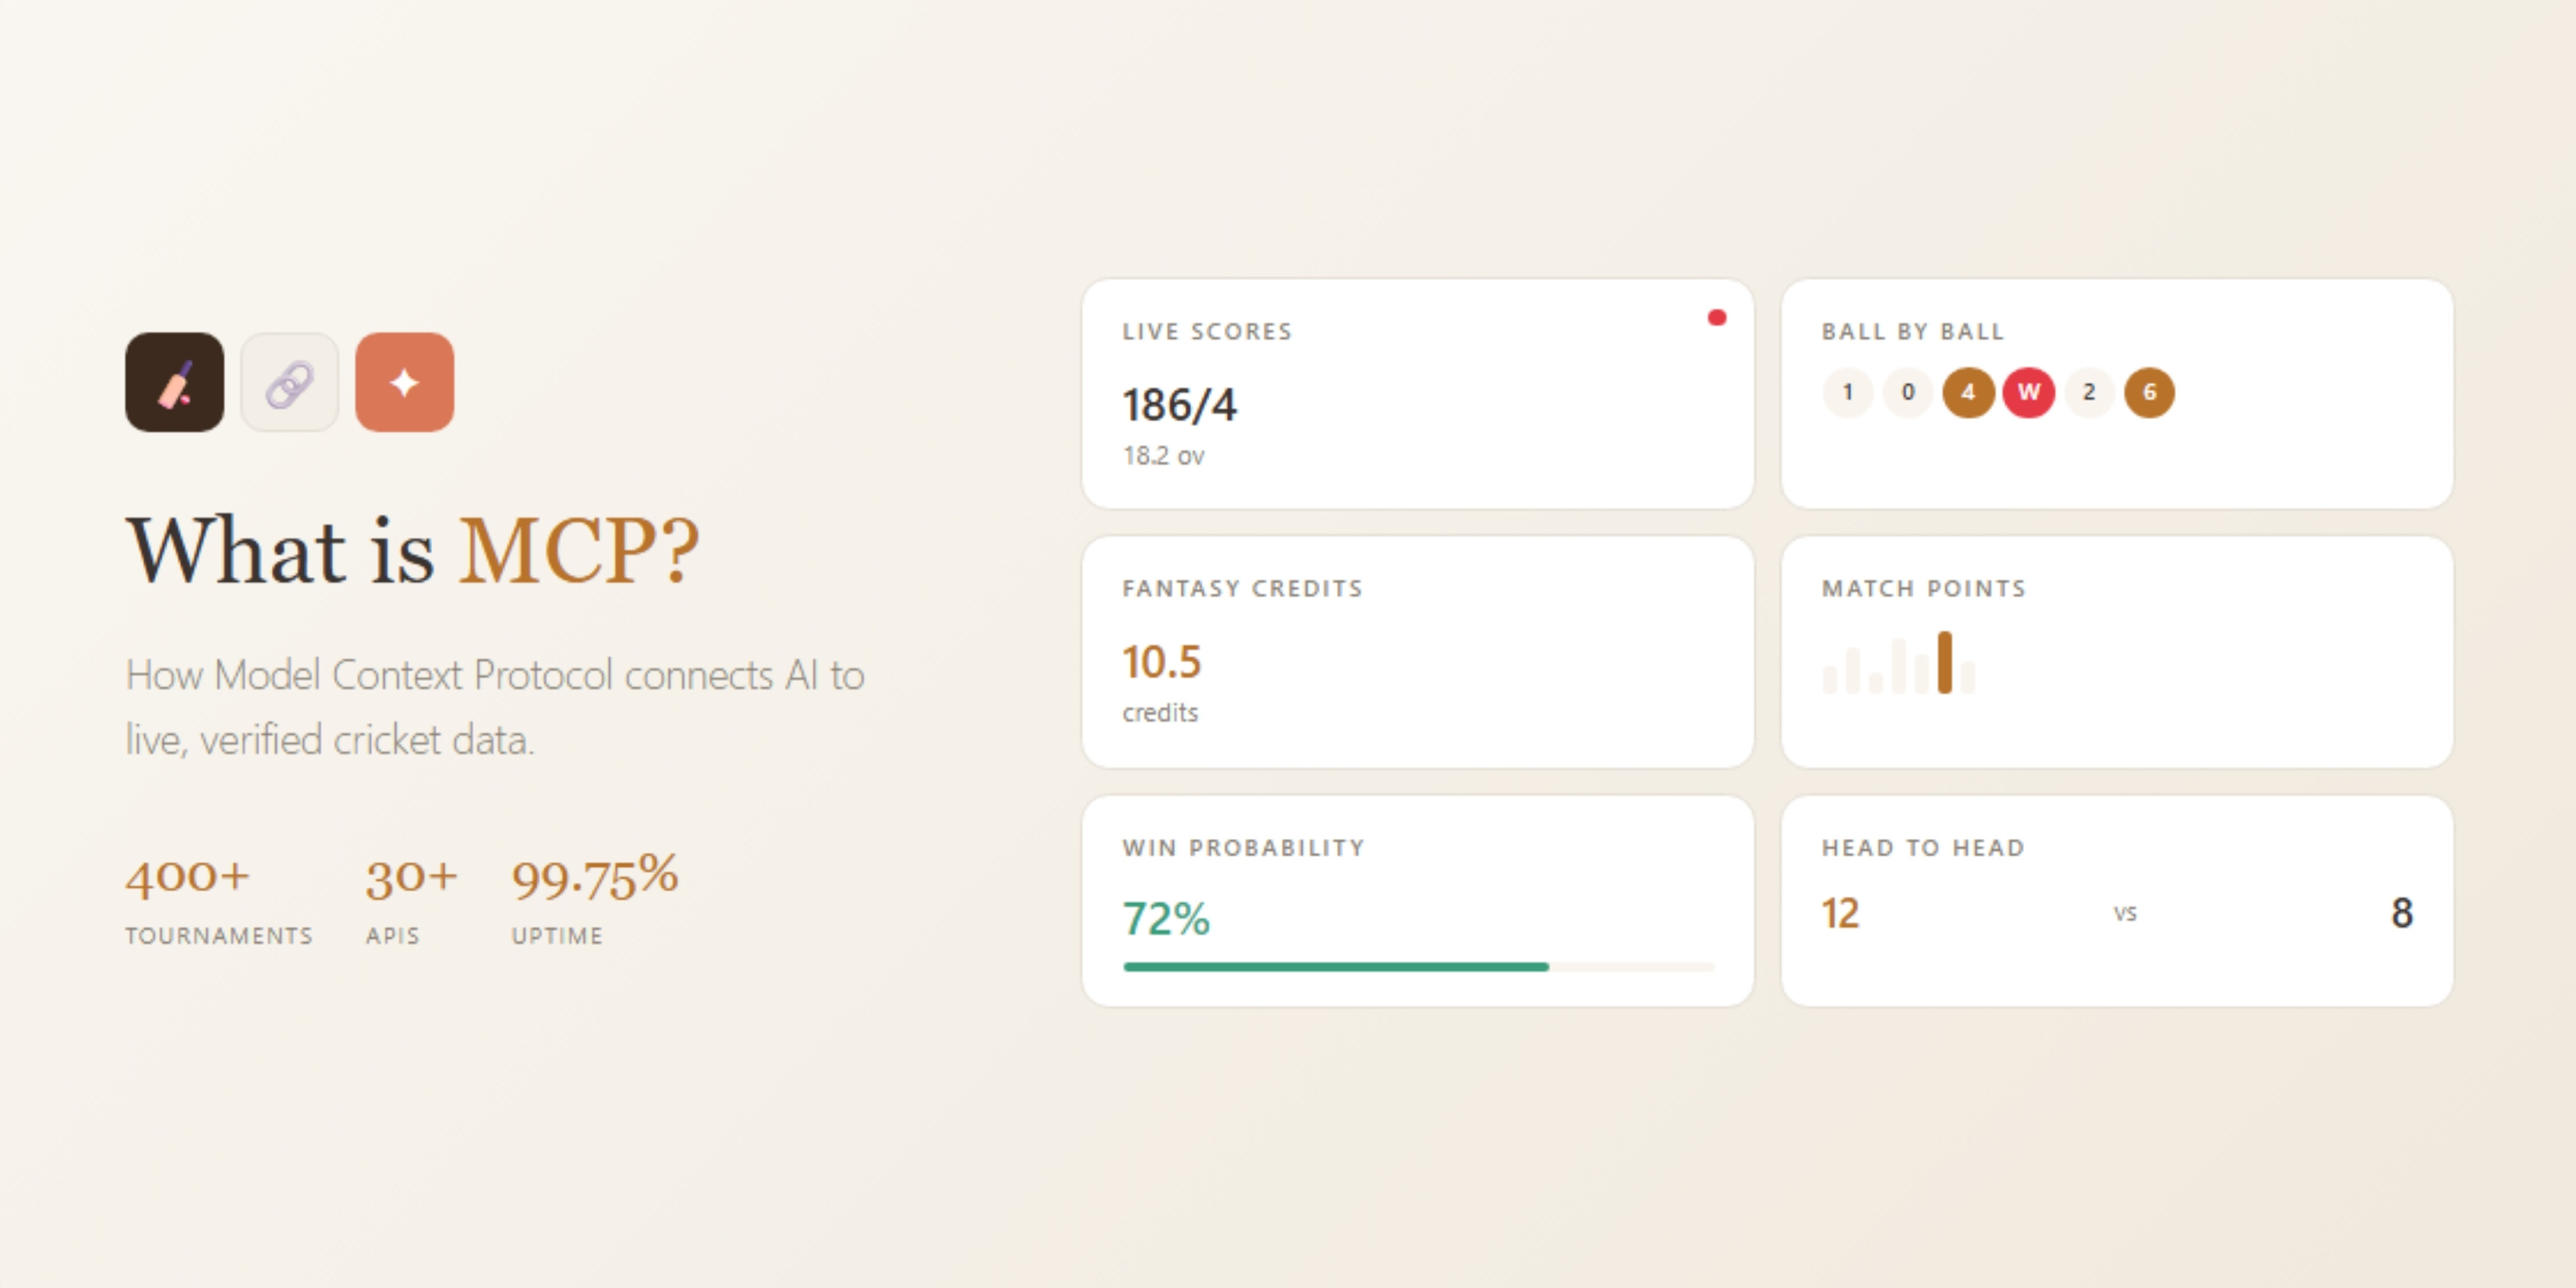Click the red live indicator dot

point(1717,318)
